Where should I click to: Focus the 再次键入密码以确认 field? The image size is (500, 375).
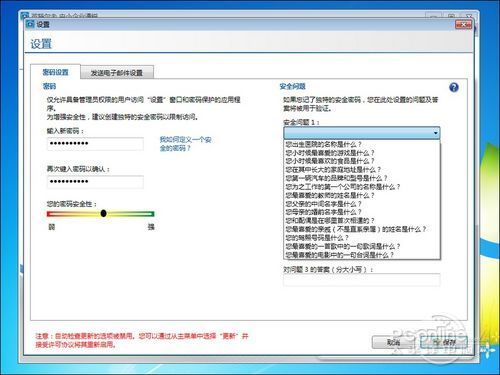pos(95,182)
